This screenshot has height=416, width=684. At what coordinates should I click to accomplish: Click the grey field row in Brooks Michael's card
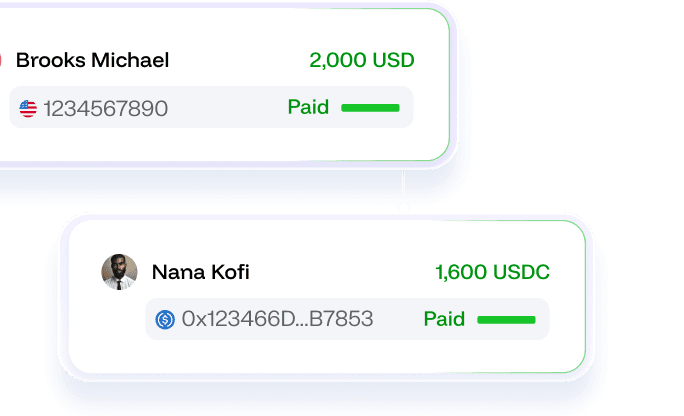230,108
